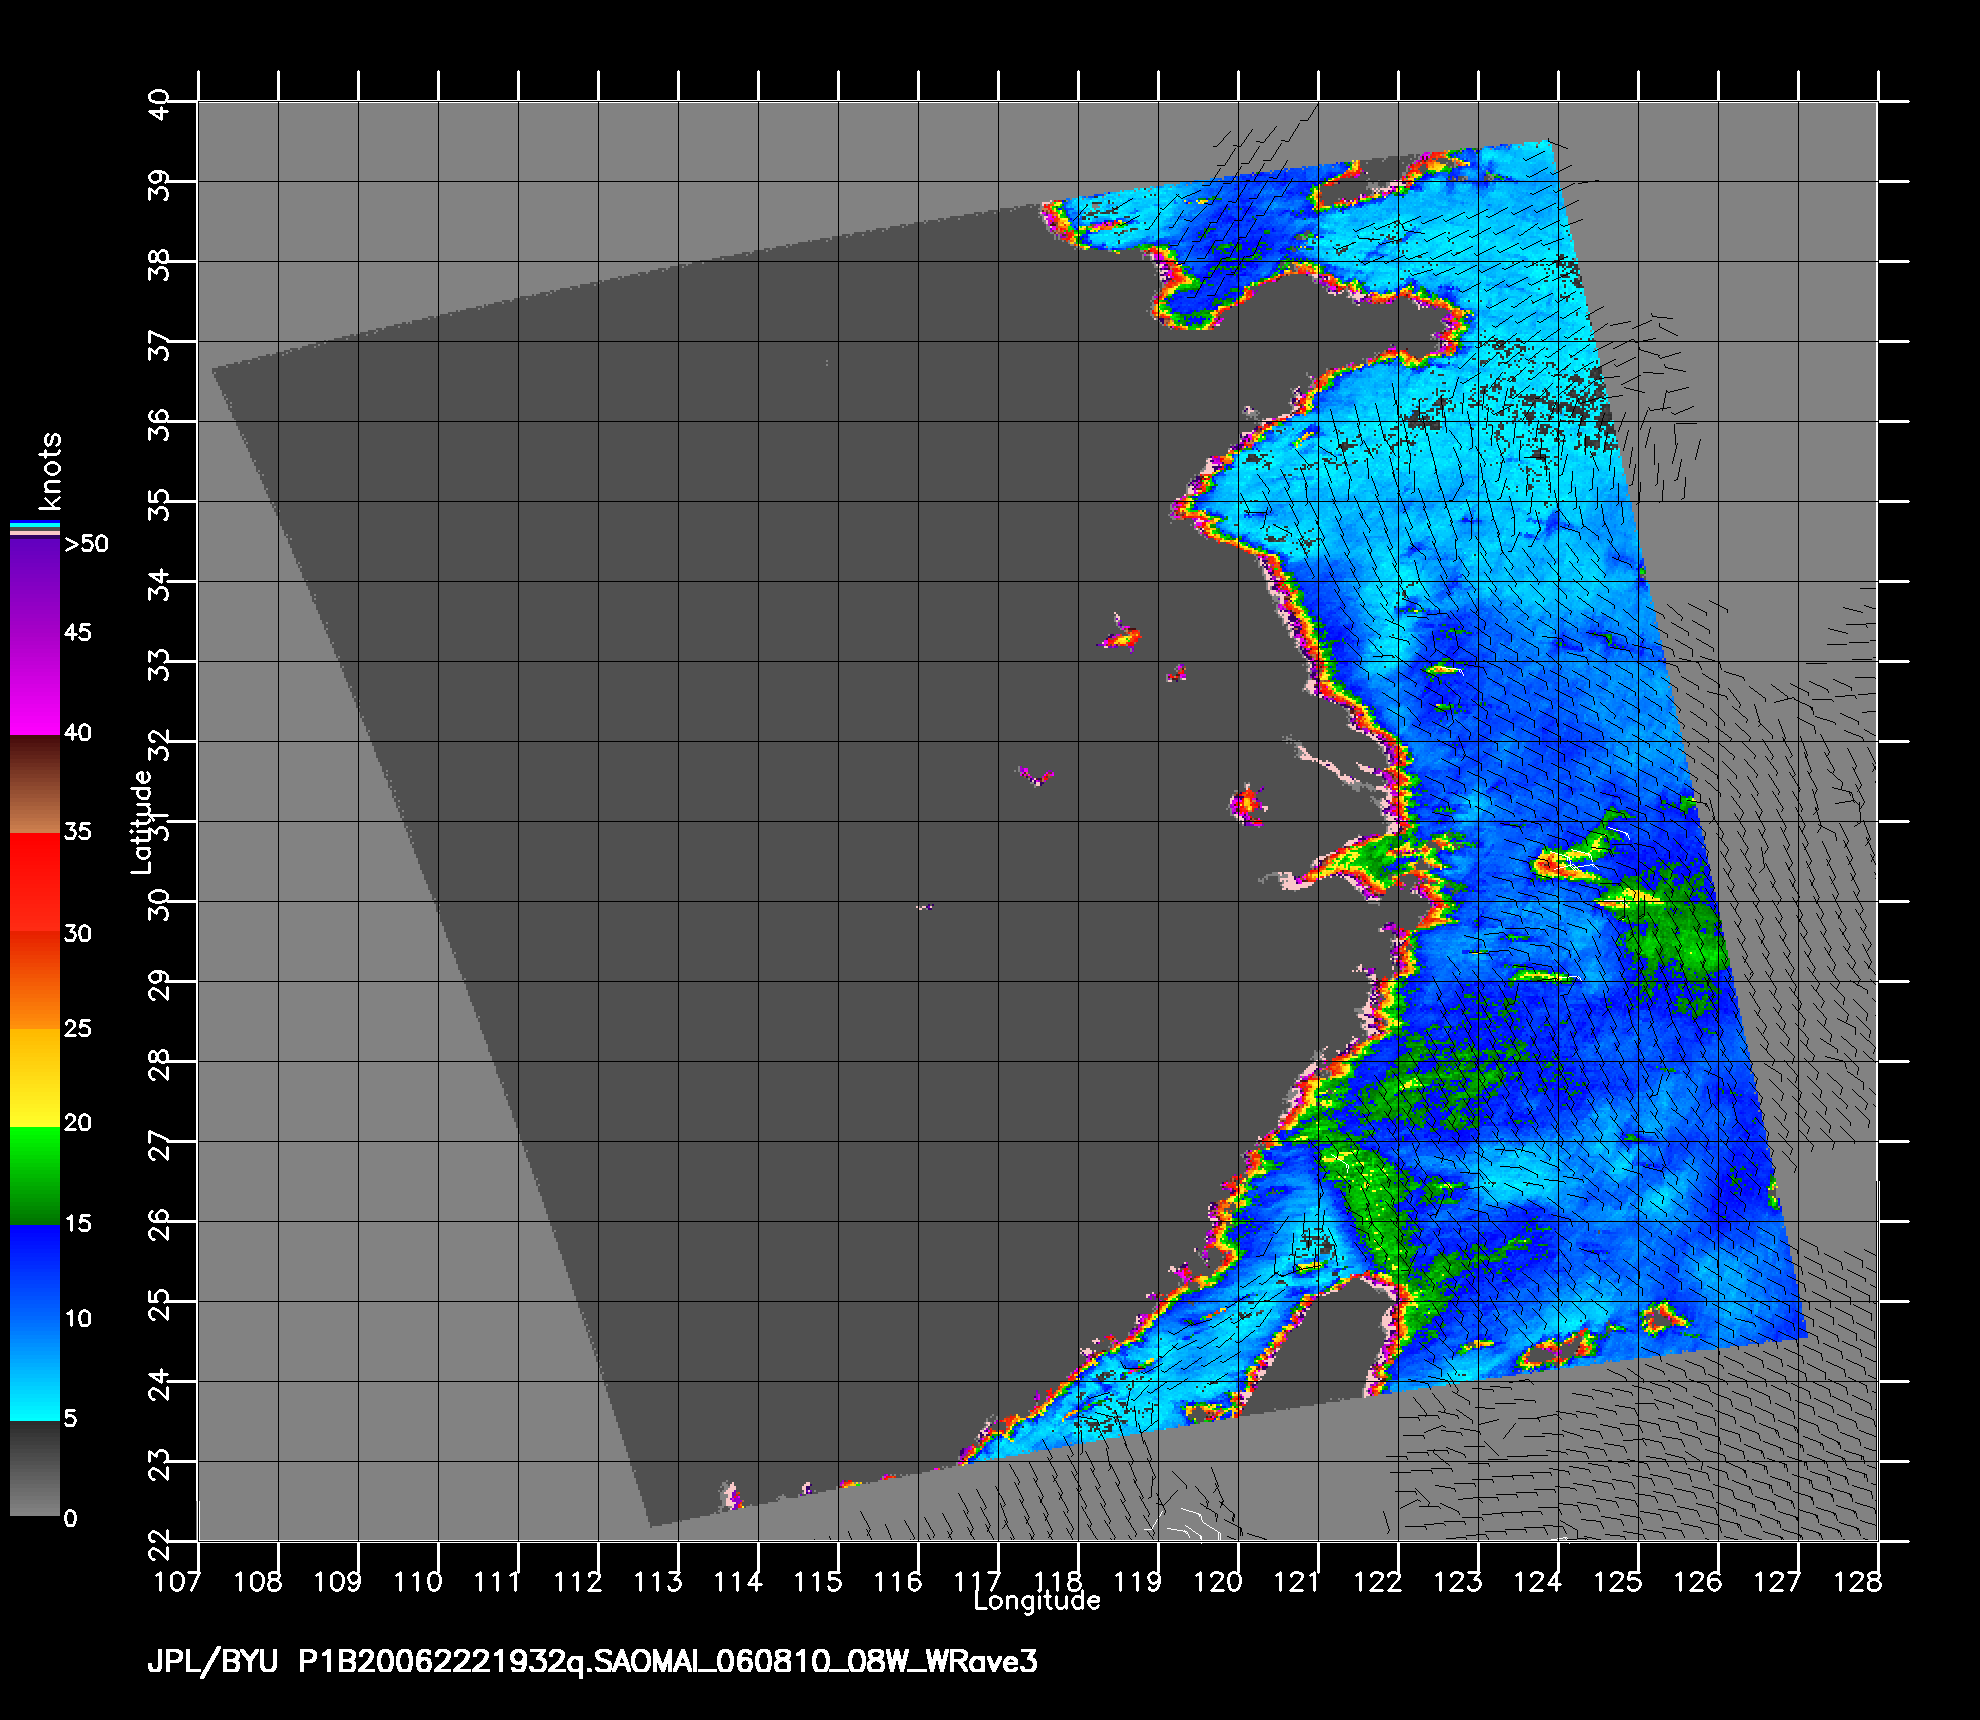Click latitude tick label '33'
The image size is (1980, 1720).
click(161, 666)
